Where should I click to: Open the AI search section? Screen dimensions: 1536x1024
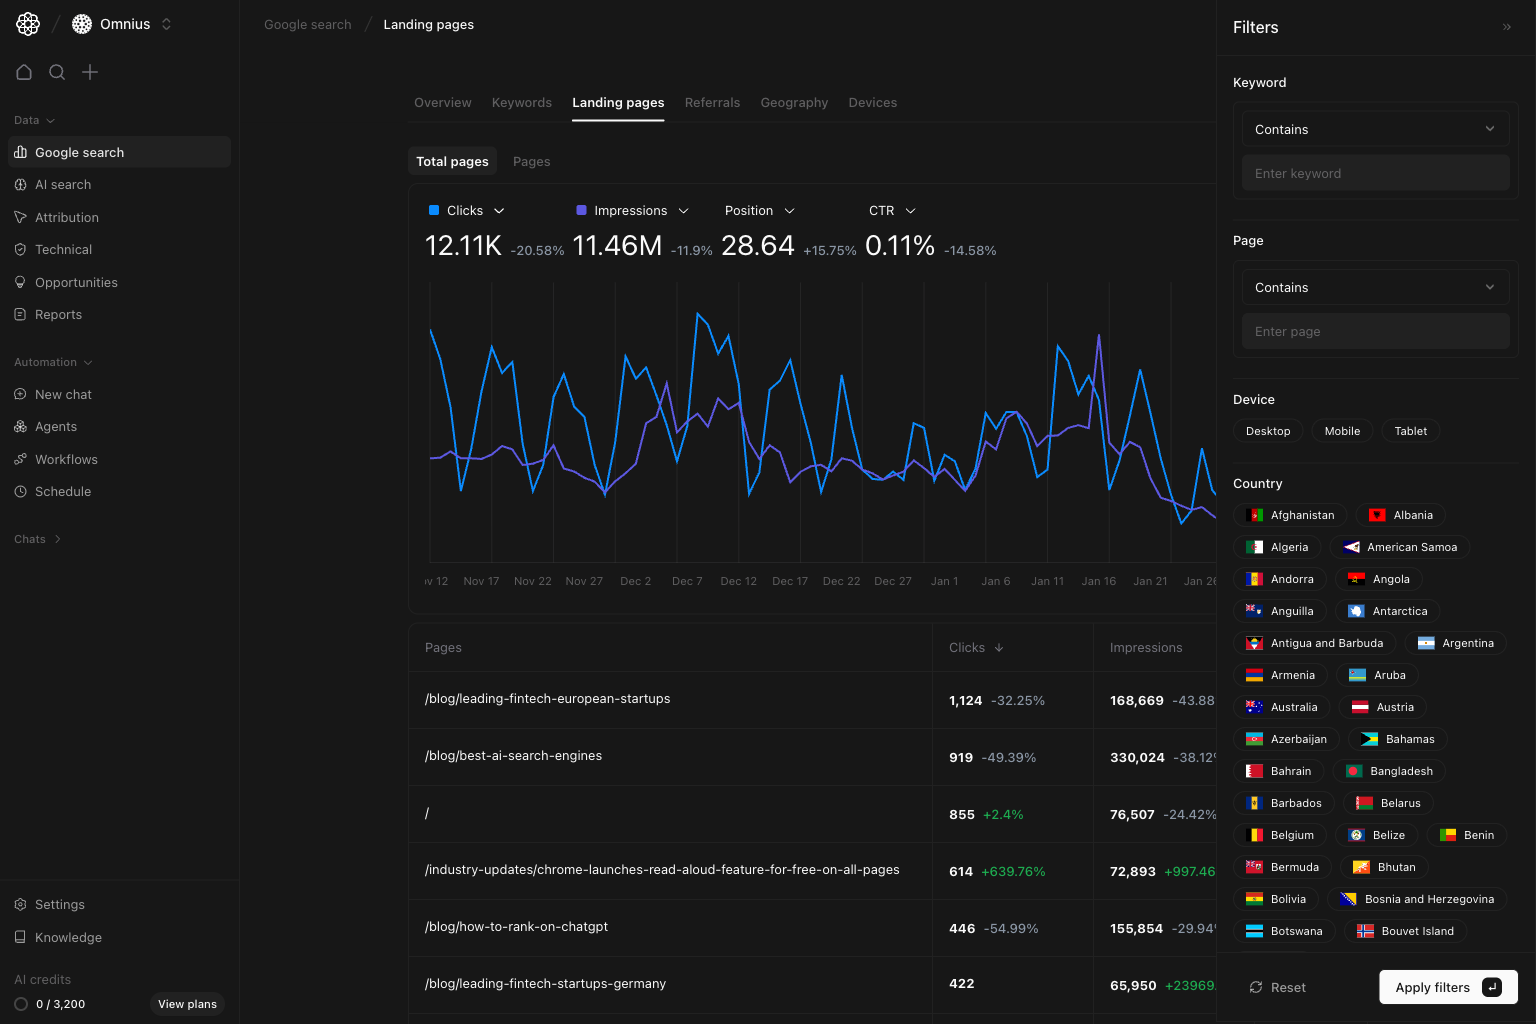[63, 184]
